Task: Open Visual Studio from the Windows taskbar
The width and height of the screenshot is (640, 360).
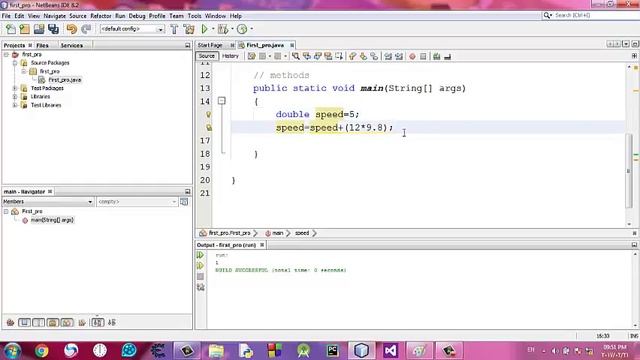Action: [x=390, y=351]
